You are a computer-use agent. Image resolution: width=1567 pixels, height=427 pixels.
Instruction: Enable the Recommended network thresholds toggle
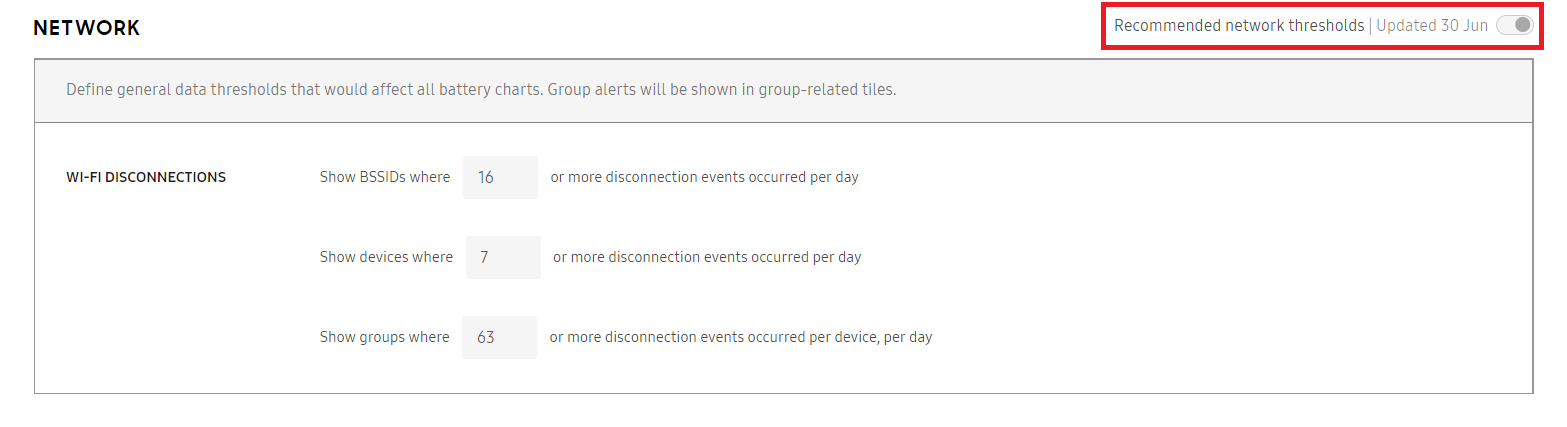coord(1514,26)
